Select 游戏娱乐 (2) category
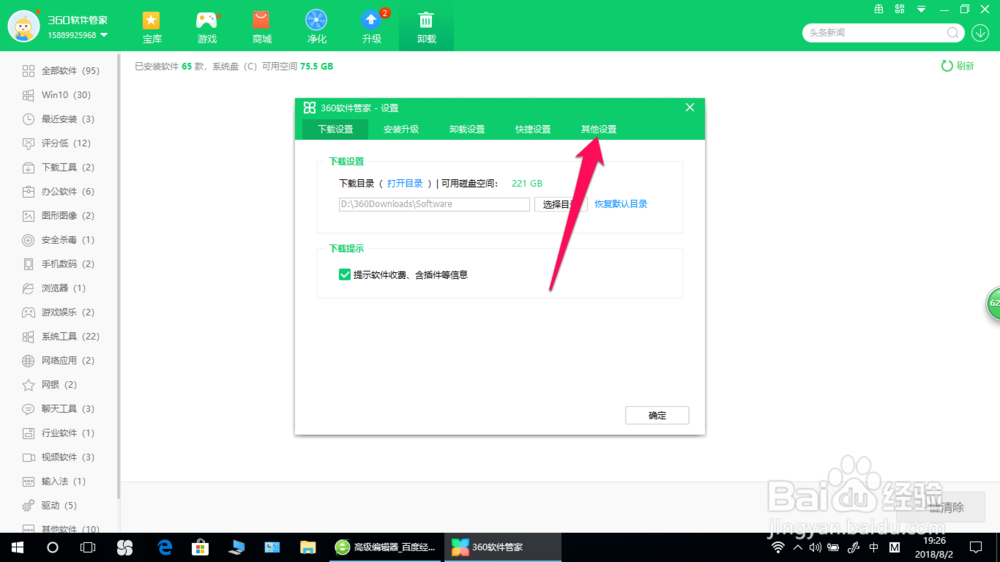 58,313
